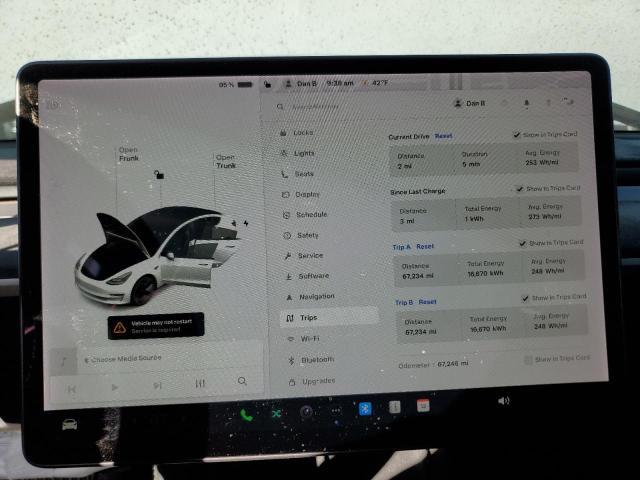Toggle Odometer Show in Trips Card
The width and height of the screenshot is (640, 480).
[x=528, y=360]
